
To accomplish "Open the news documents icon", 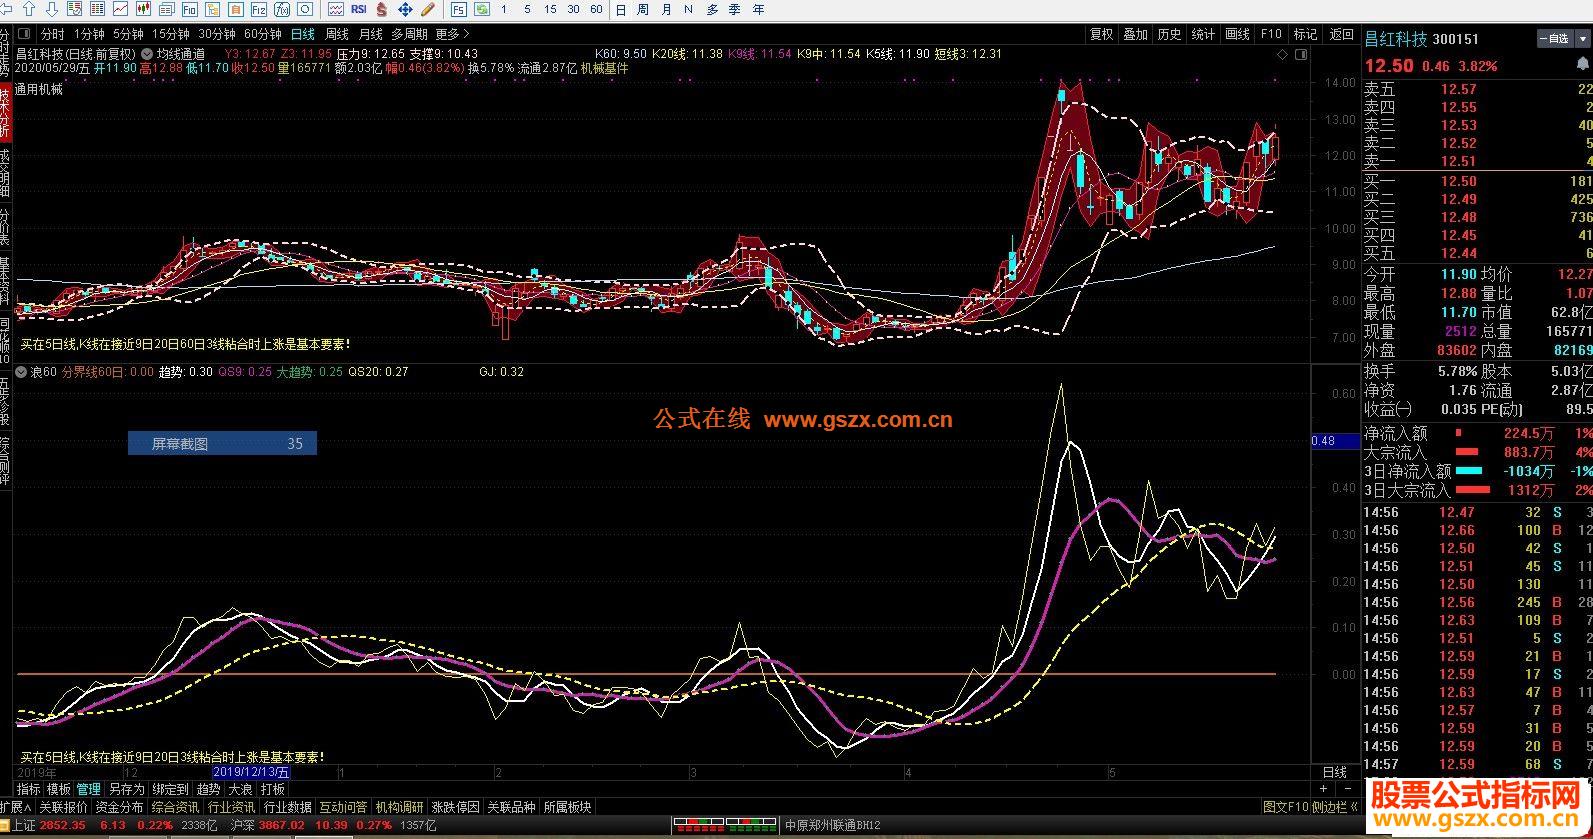I will pyautogui.click(x=166, y=9).
